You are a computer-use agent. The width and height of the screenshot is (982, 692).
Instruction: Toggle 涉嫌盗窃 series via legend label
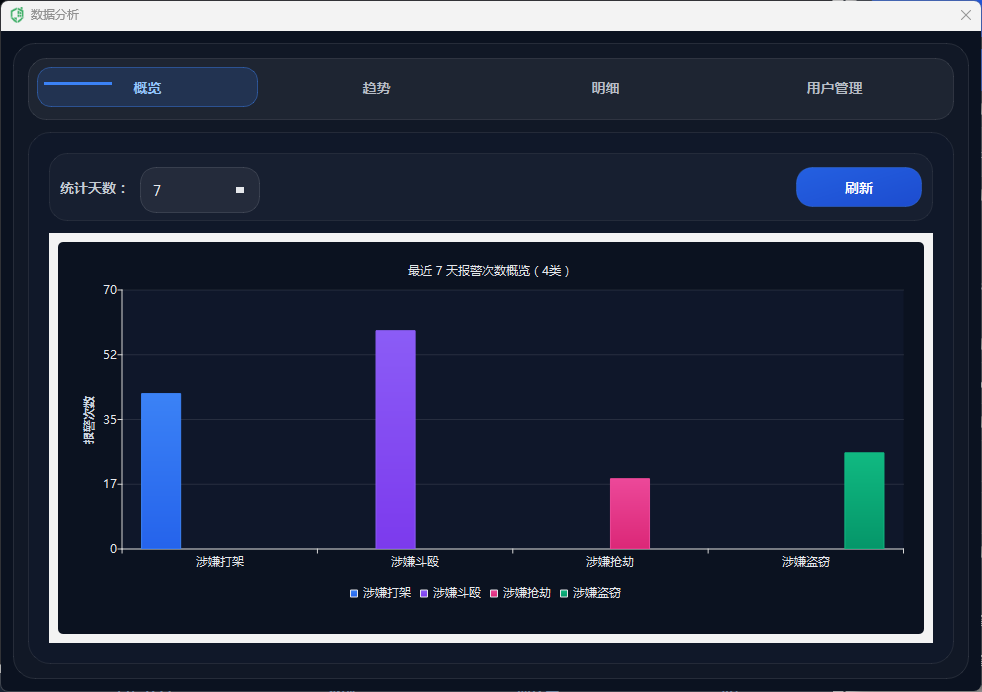coord(596,593)
